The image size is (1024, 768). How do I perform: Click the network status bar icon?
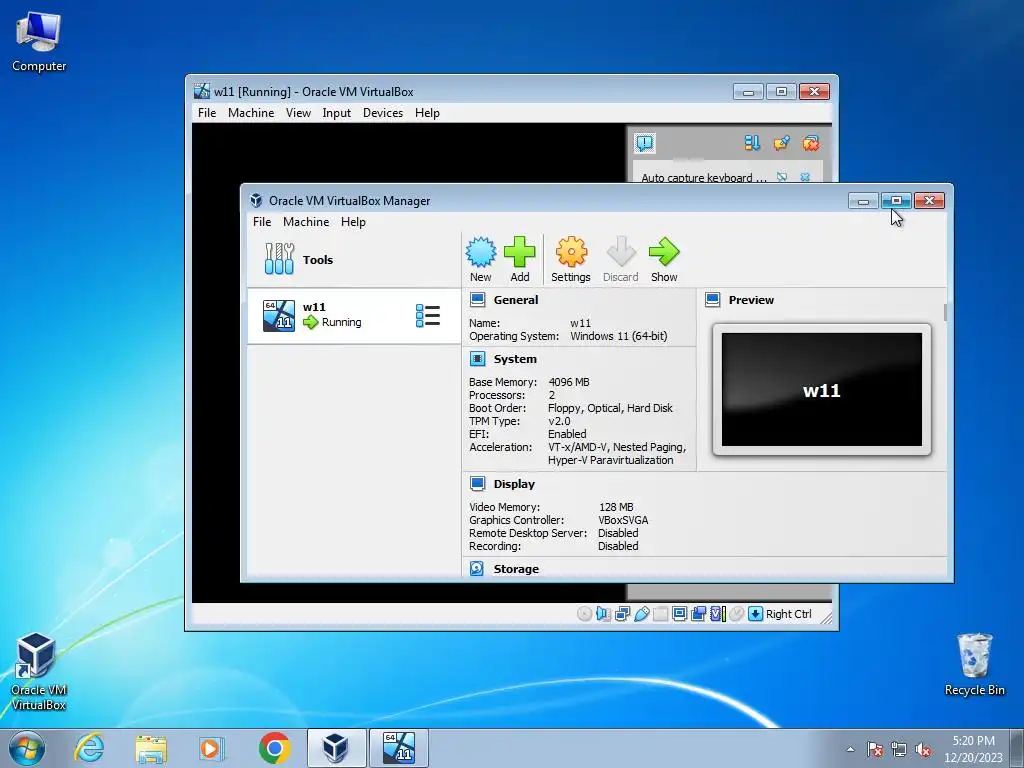click(x=622, y=614)
